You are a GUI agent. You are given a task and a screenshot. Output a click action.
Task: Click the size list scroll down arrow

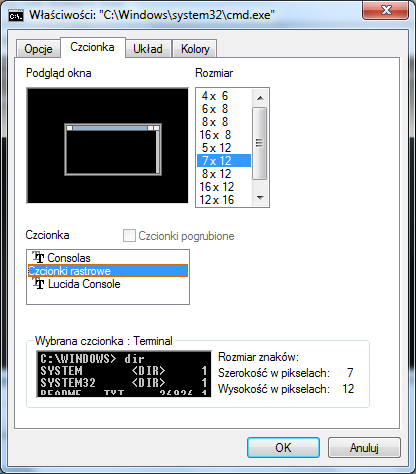pyautogui.click(x=260, y=198)
